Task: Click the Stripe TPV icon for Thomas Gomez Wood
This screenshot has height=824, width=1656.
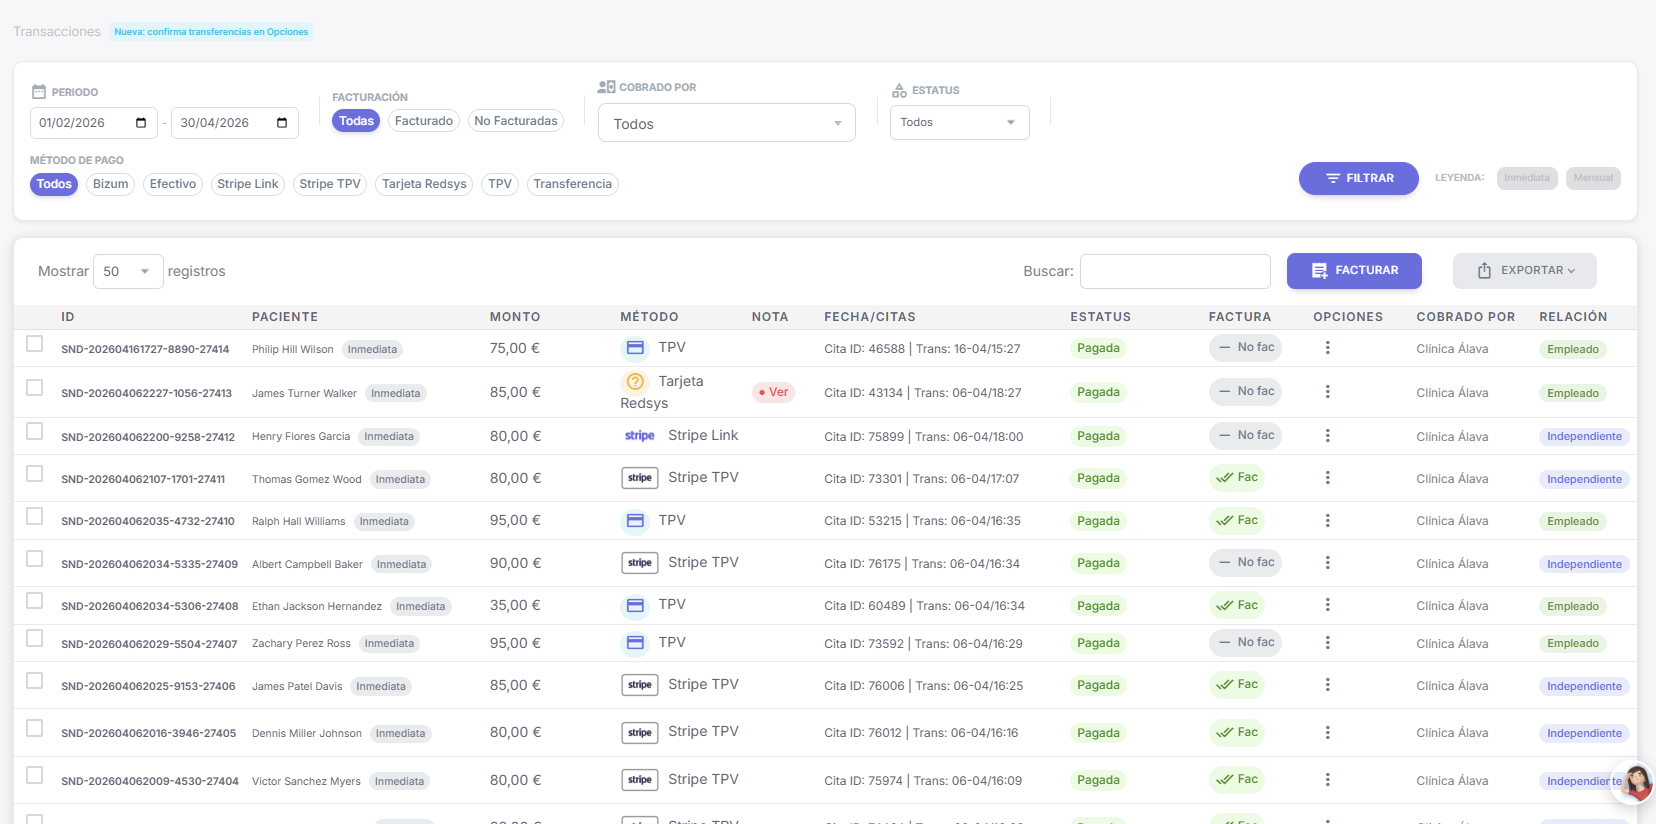Action: pos(640,478)
